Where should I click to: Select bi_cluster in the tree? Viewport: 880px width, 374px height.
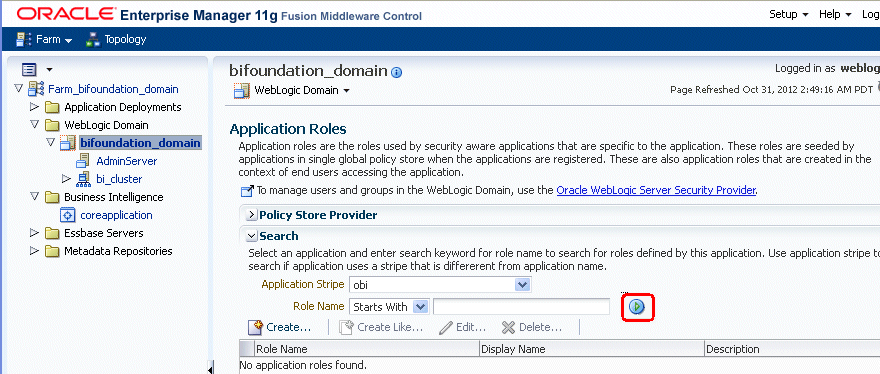click(119, 179)
